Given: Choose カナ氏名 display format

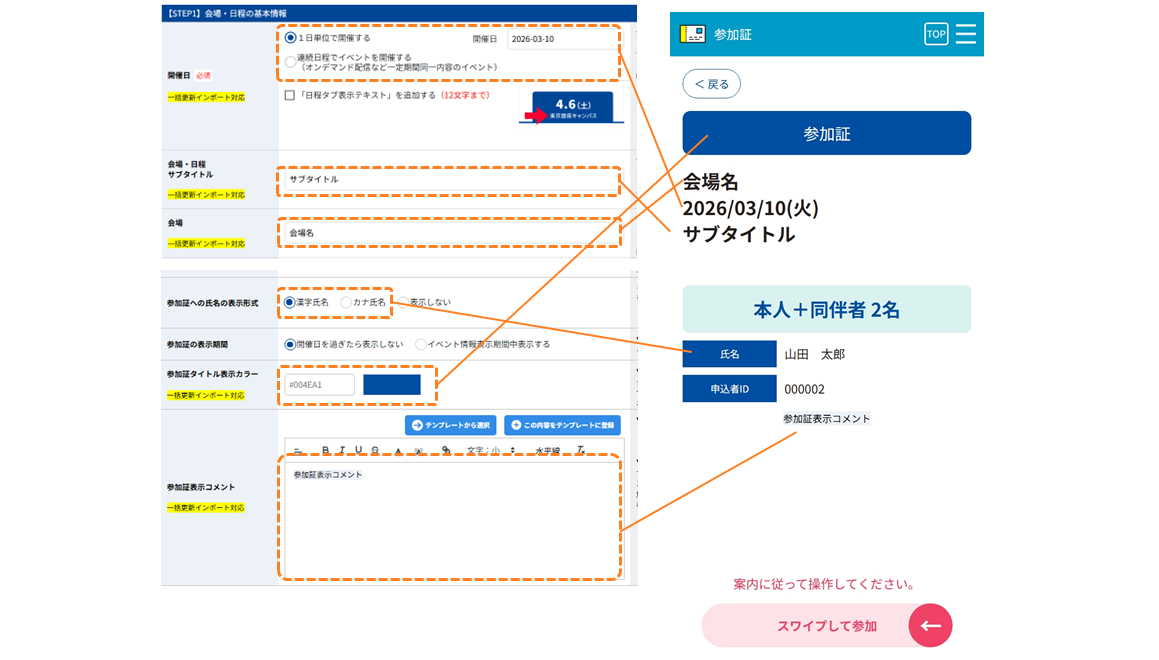Looking at the screenshot, I should [346, 302].
